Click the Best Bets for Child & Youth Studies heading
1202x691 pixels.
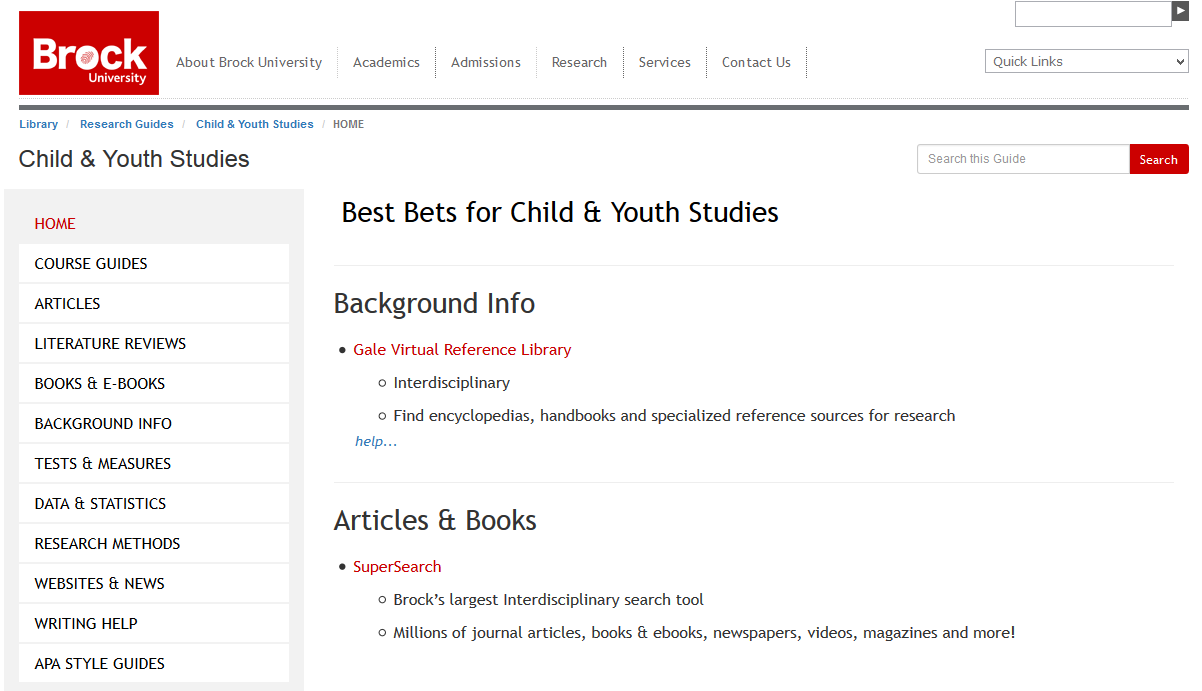click(560, 212)
